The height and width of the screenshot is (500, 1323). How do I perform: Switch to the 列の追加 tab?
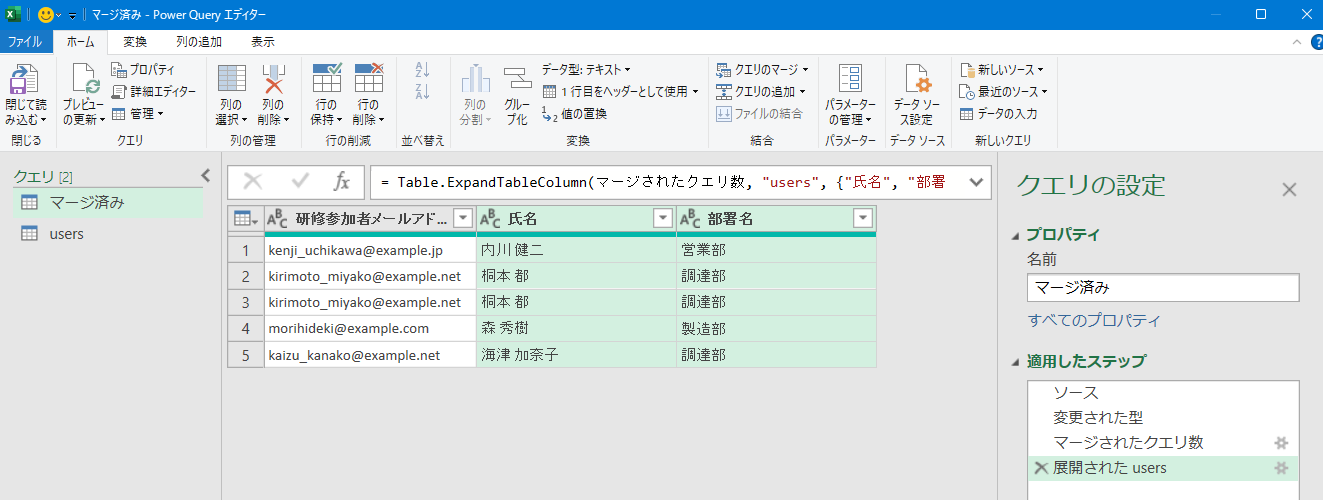click(x=199, y=42)
